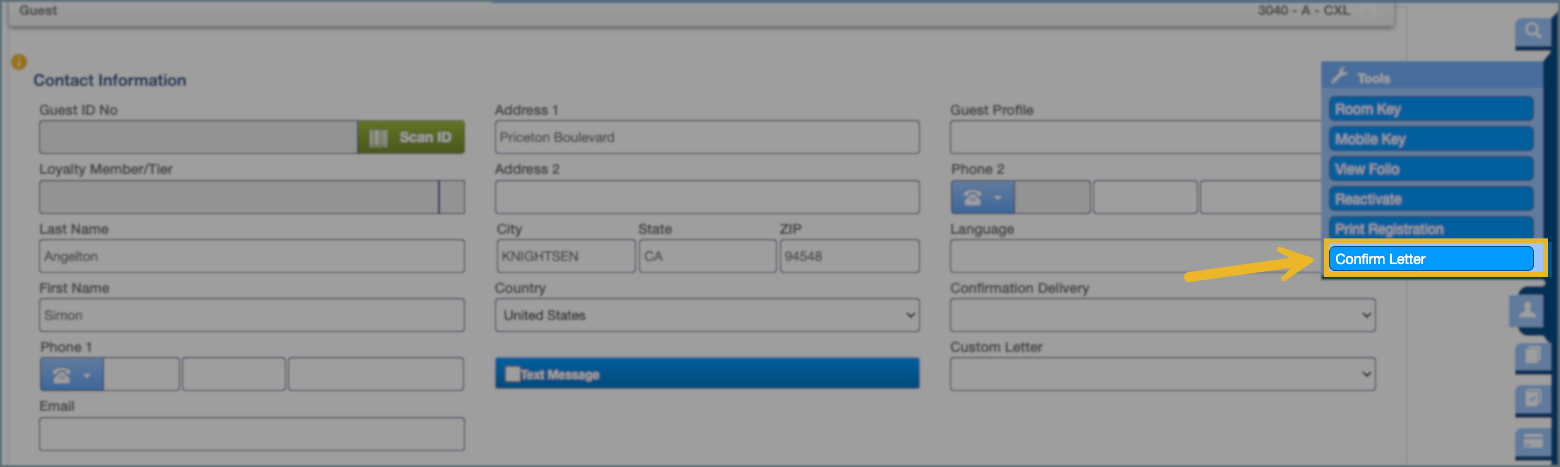1560x467 pixels.
Task: Select Confirm Letter in Tools menu
Action: 1430,259
